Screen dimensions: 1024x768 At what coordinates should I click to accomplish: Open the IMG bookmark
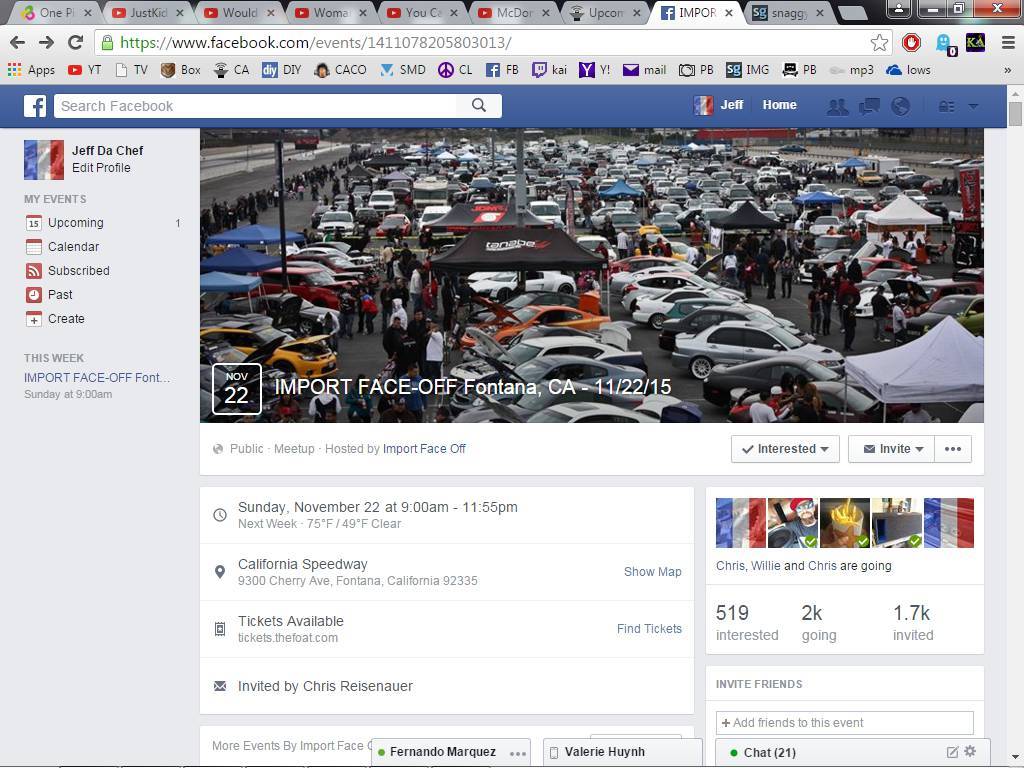pos(747,70)
